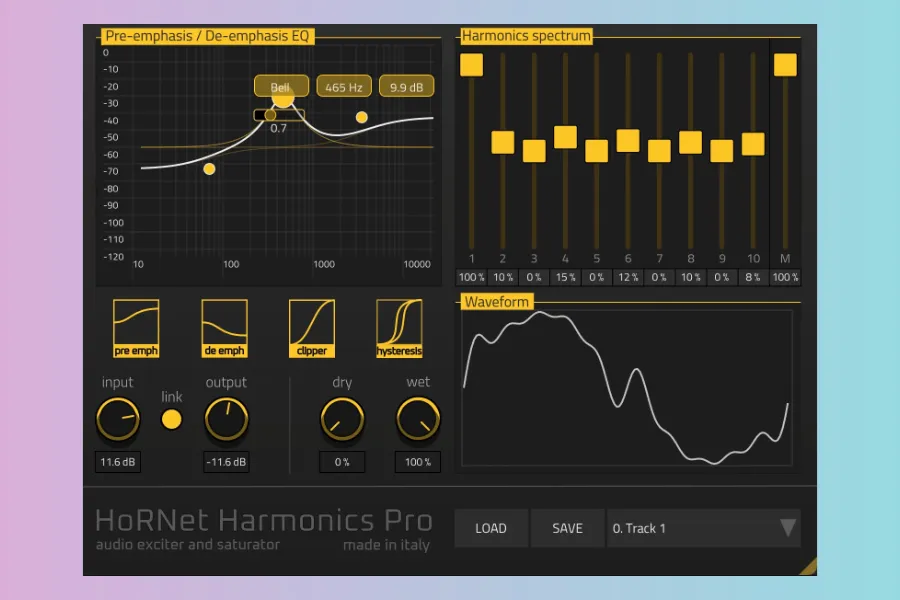Open the Track 1 preset dropdown arrow
The height and width of the screenshot is (600, 900).
pos(788,528)
